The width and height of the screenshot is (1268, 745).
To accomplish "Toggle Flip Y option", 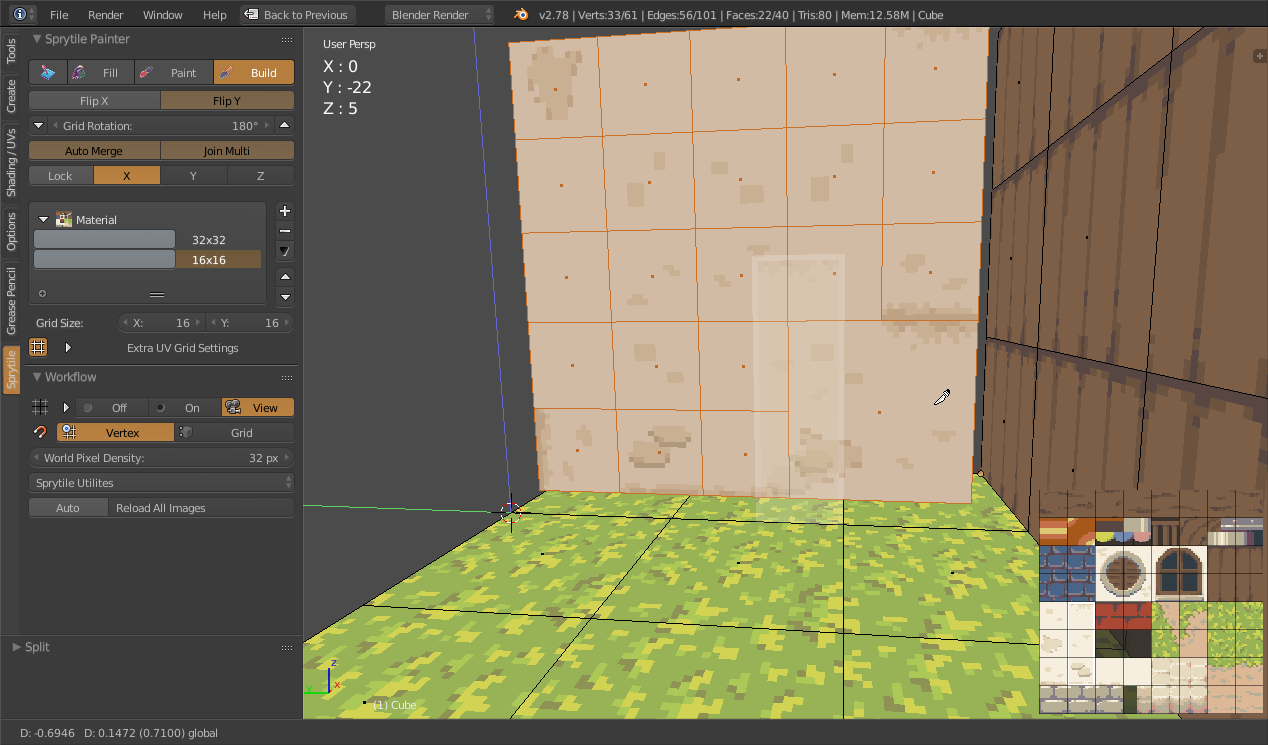I will (x=227, y=101).
